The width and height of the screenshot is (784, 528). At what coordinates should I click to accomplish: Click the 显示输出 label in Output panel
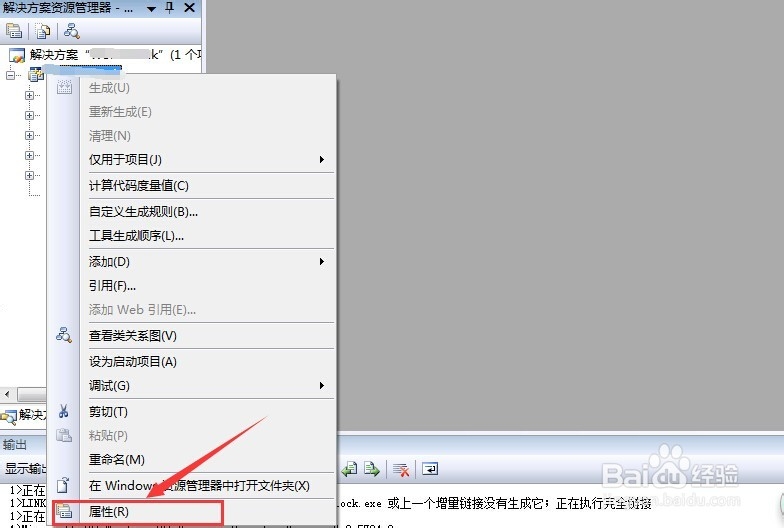(25, 468)
